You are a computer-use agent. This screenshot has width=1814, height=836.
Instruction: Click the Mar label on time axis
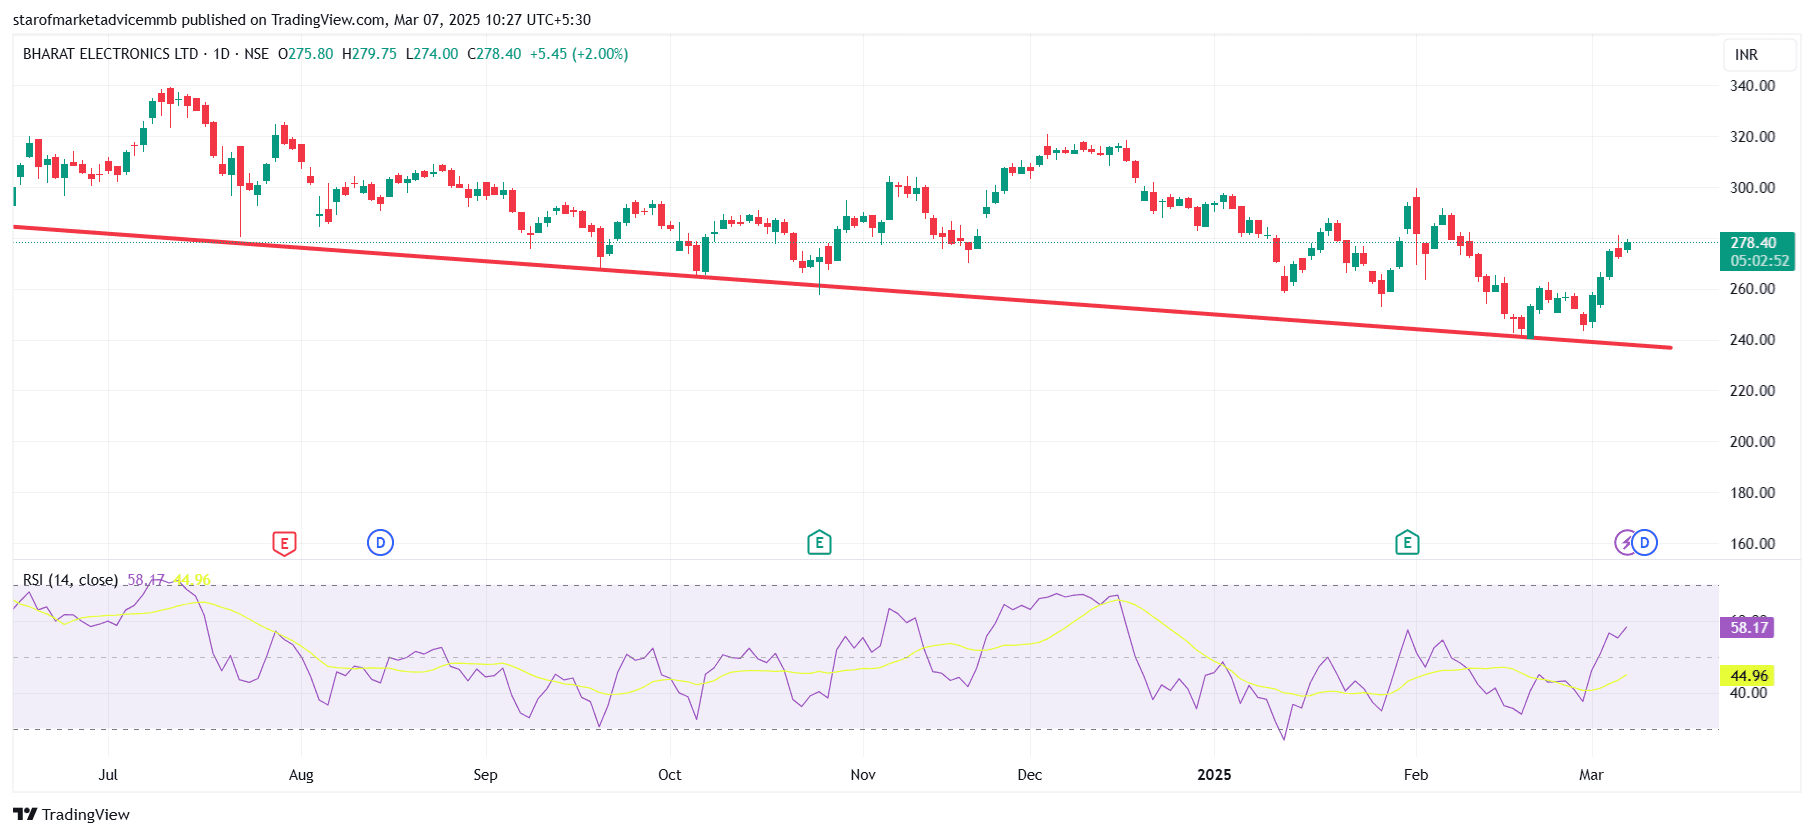(1591, 775)
